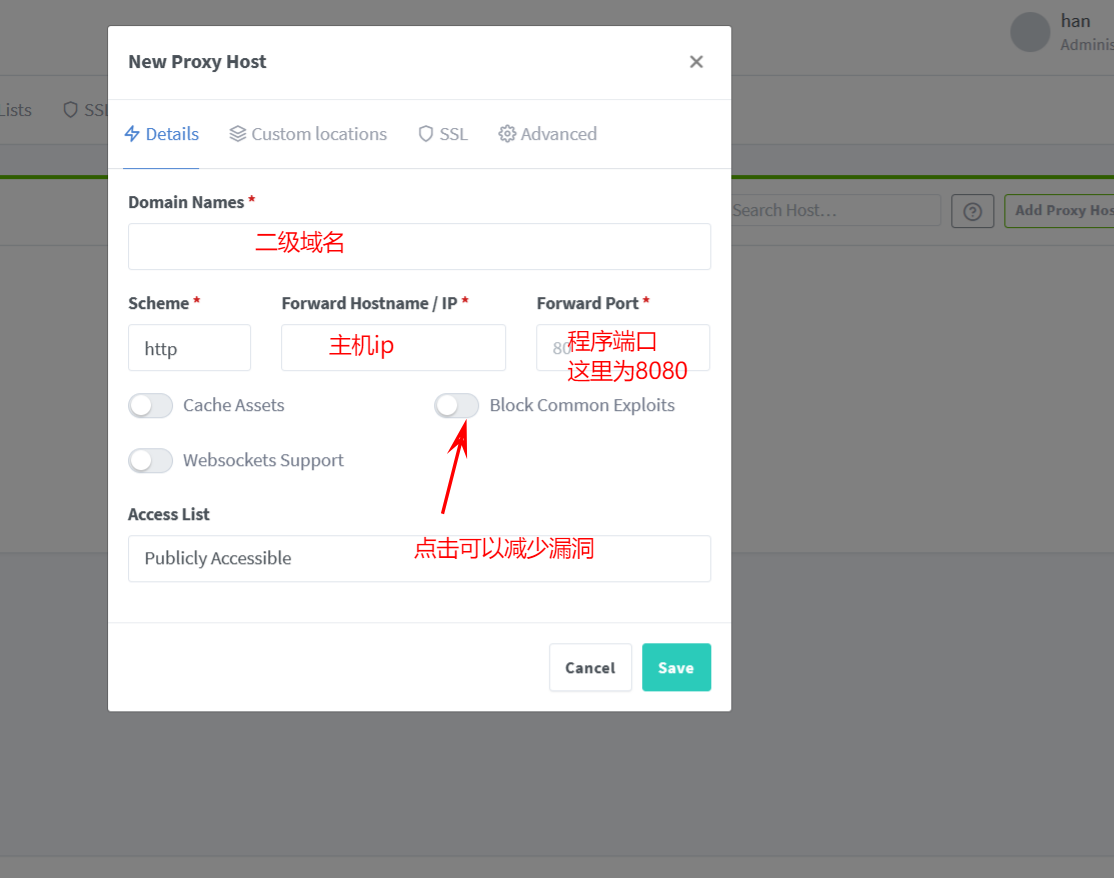Screen dimensions: 1114x878
Task: Open the han user menu
Action: pos(1062,33)
